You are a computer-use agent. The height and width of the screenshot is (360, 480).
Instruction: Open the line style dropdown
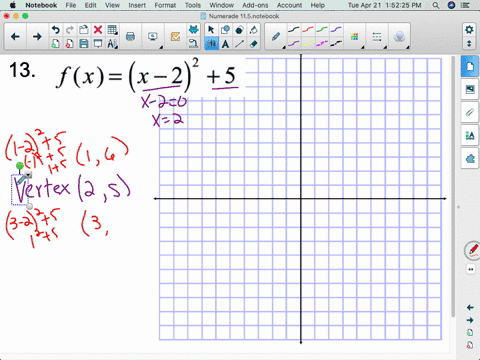pos(377,37)
